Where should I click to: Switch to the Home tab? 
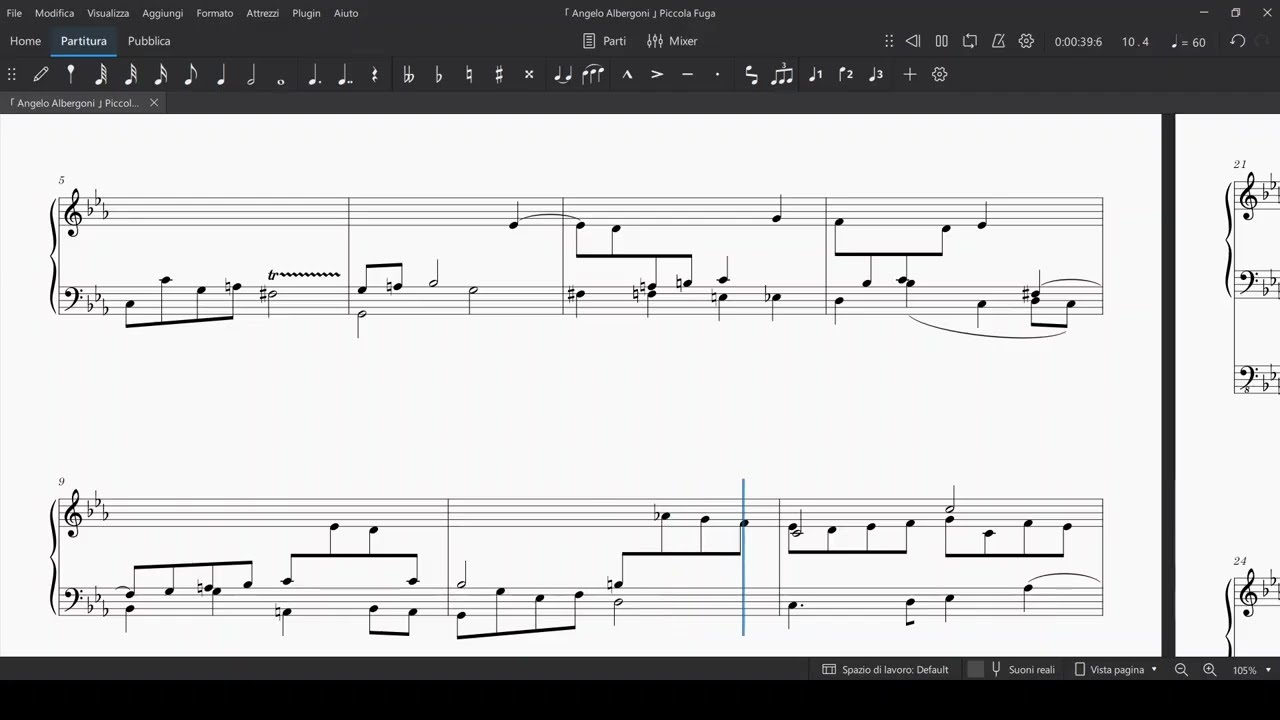[25, 41]
